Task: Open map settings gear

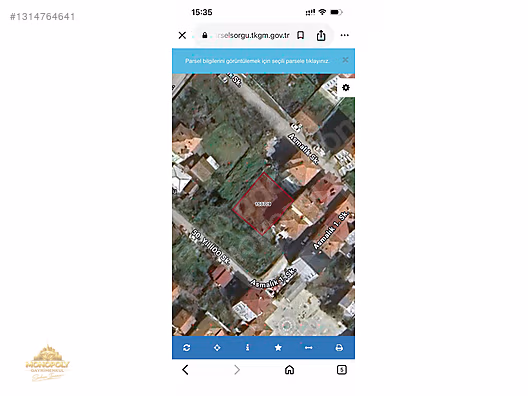Action: pyautogui.click(x=345, y=88)
